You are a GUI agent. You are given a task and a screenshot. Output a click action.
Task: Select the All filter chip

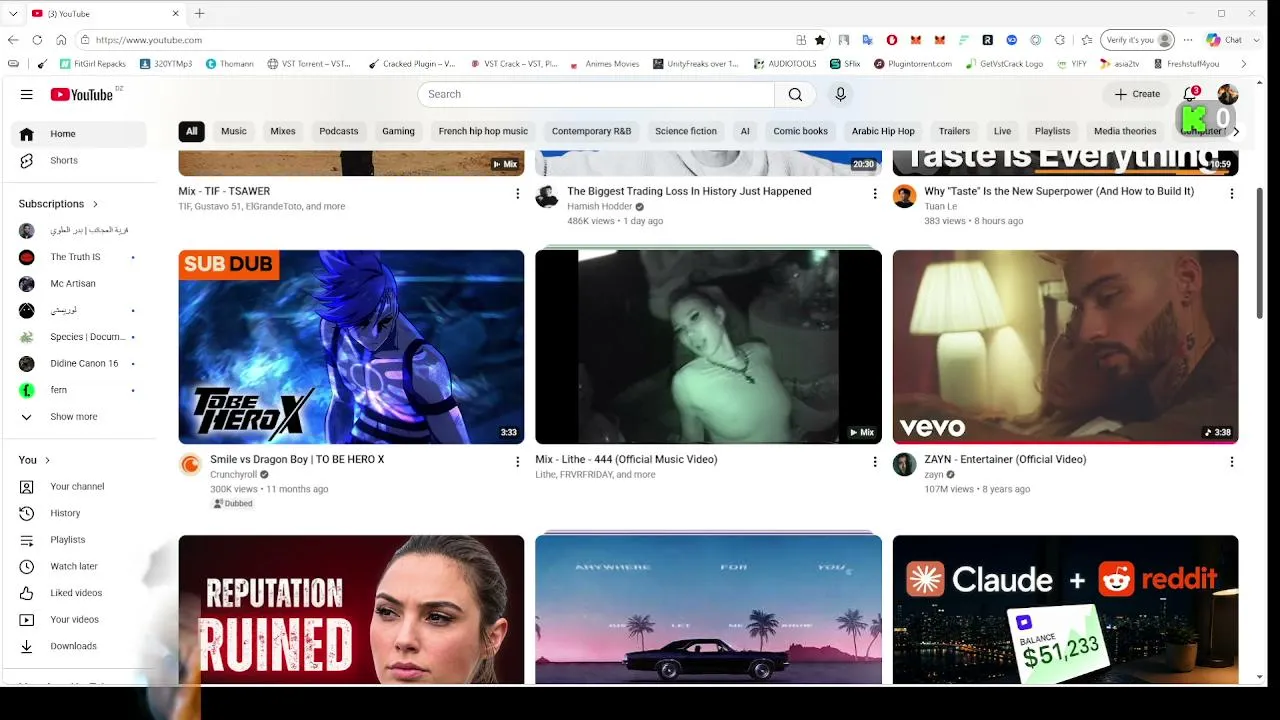point(191,131)
